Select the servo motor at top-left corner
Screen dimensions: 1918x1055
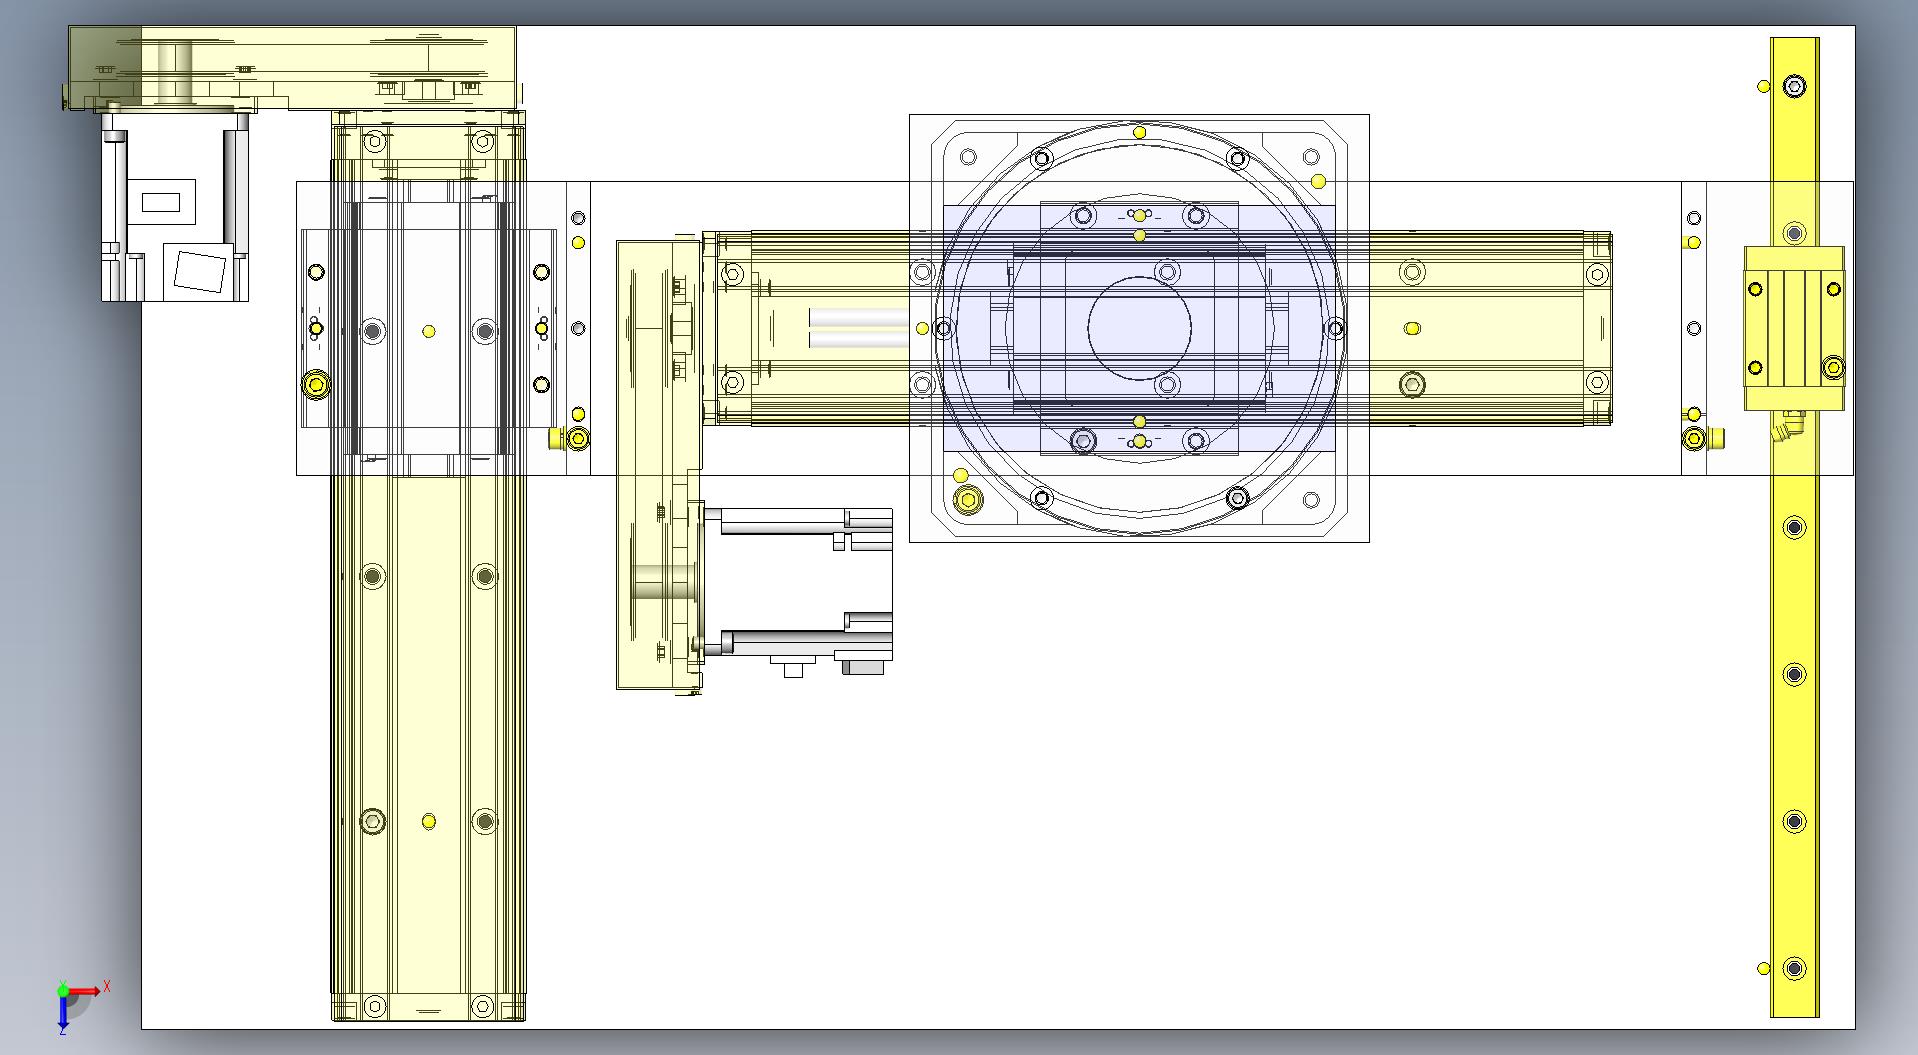click(x=175, y=207)
